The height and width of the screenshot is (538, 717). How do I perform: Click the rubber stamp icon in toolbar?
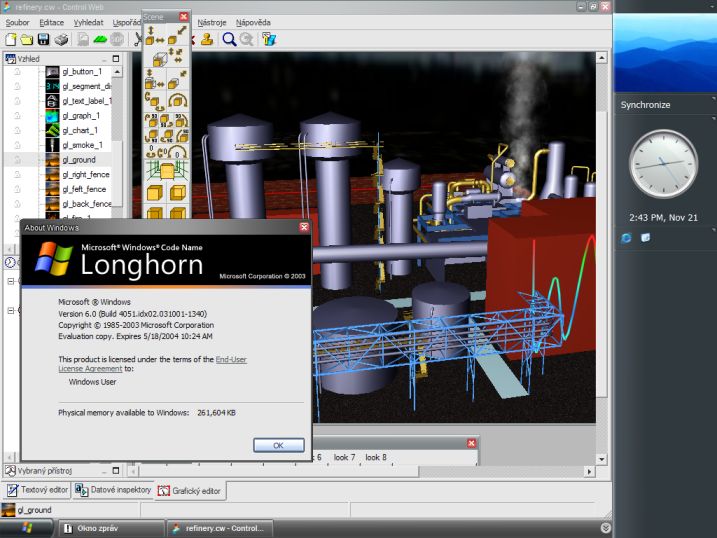pos(207,39)
